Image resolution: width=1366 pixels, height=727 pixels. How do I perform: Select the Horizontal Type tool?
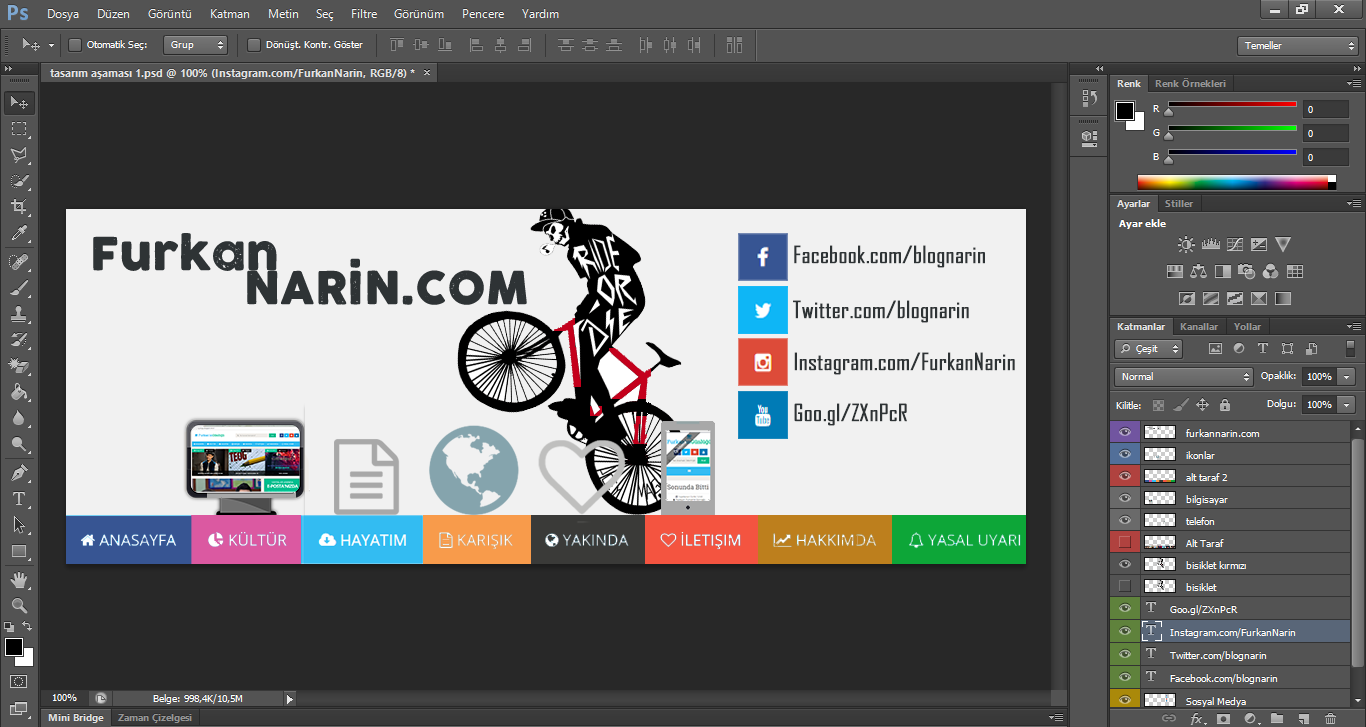(19, 499)
